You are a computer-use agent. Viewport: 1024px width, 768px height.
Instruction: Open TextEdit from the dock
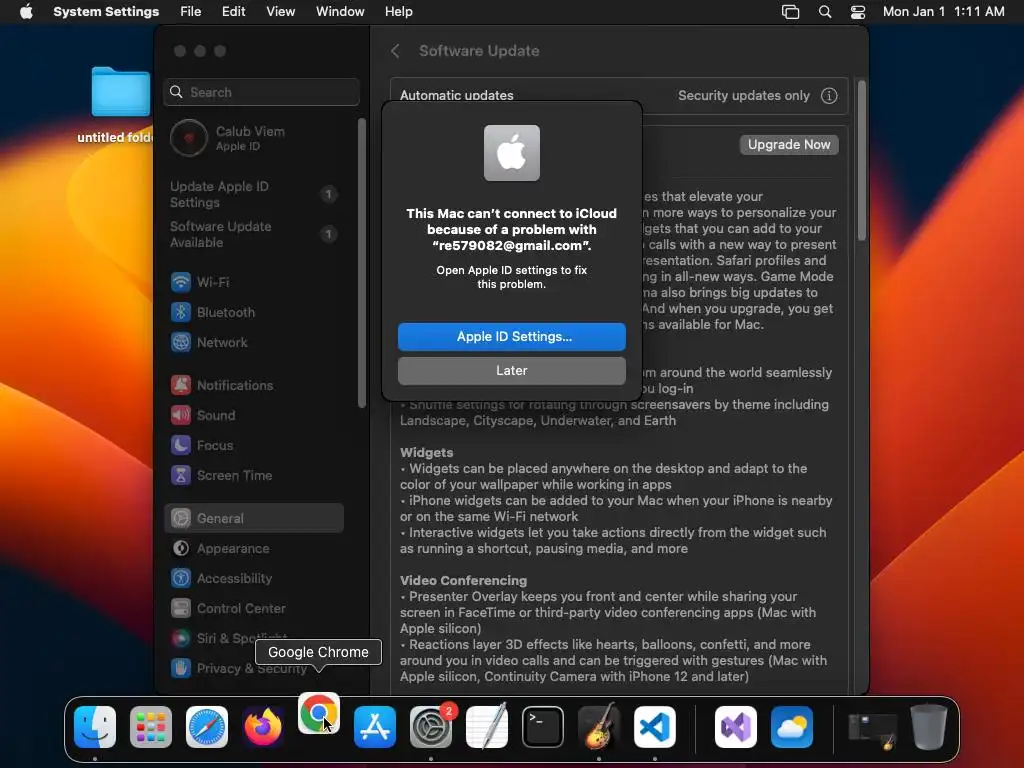click(487, 726)
